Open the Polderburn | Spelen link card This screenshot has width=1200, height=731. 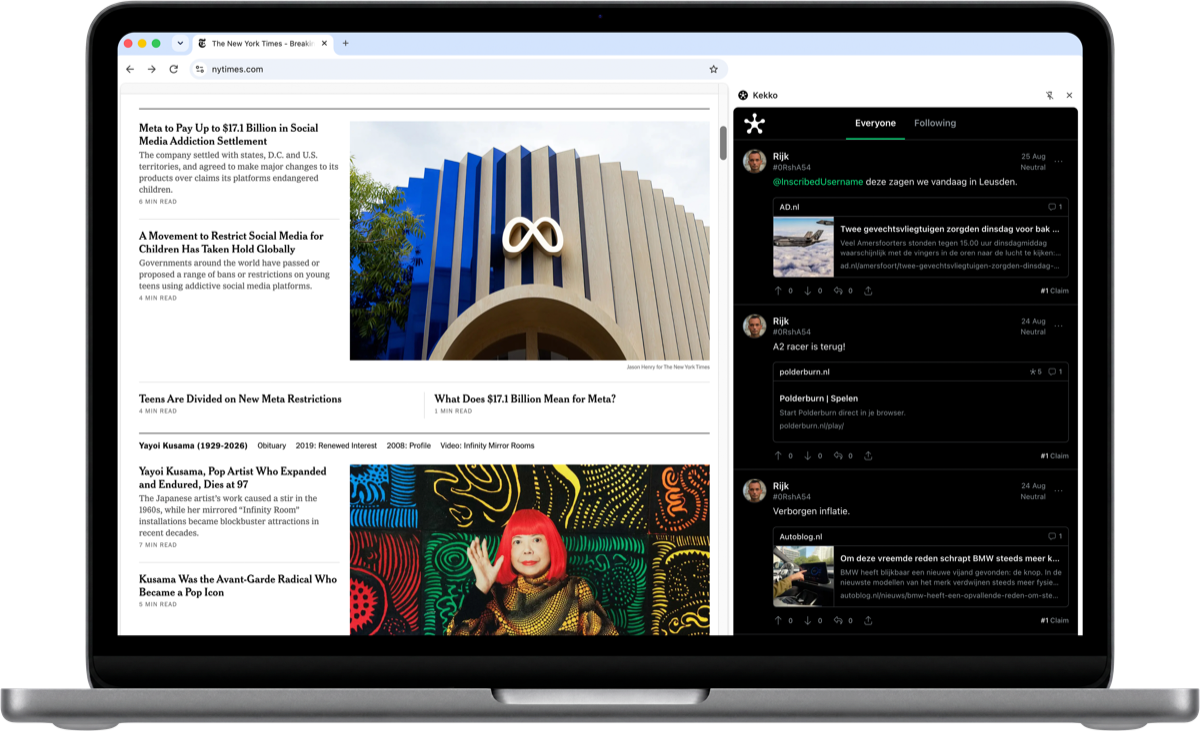(920, 402)
